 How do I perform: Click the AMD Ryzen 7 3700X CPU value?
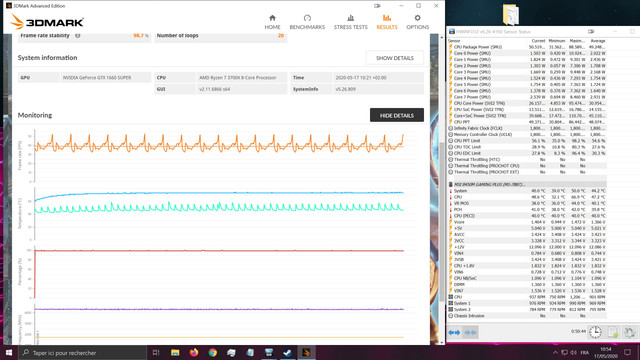[x=238, y=78]
